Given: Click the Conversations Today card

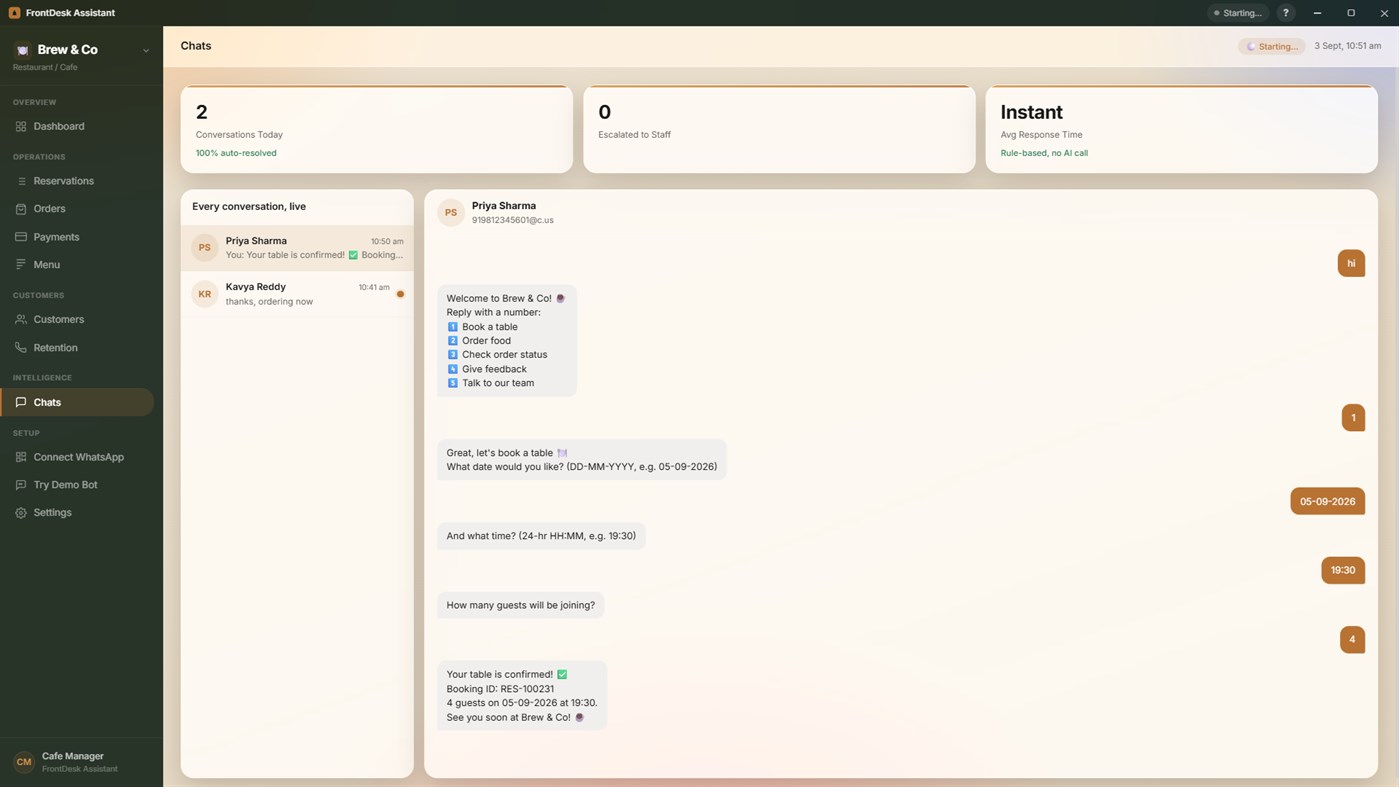Looking at the screenshot, I should click(377, 129).
